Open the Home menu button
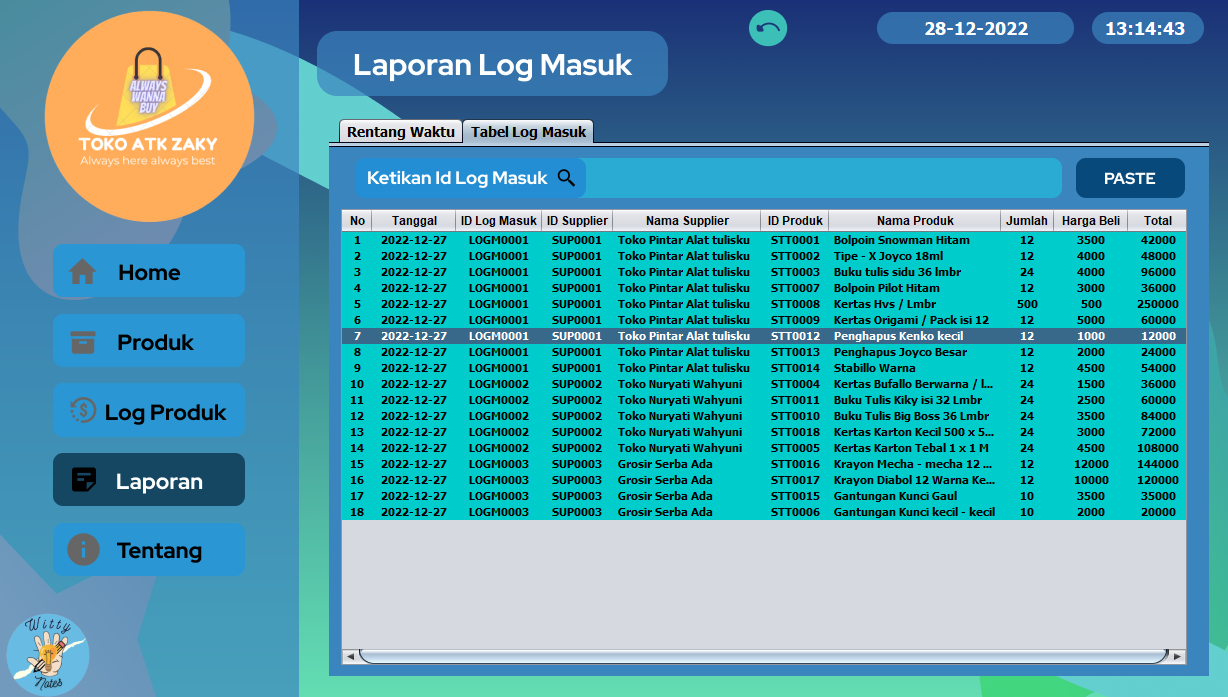The height and width of the screenshot is (697, 1228). (149, 272)
